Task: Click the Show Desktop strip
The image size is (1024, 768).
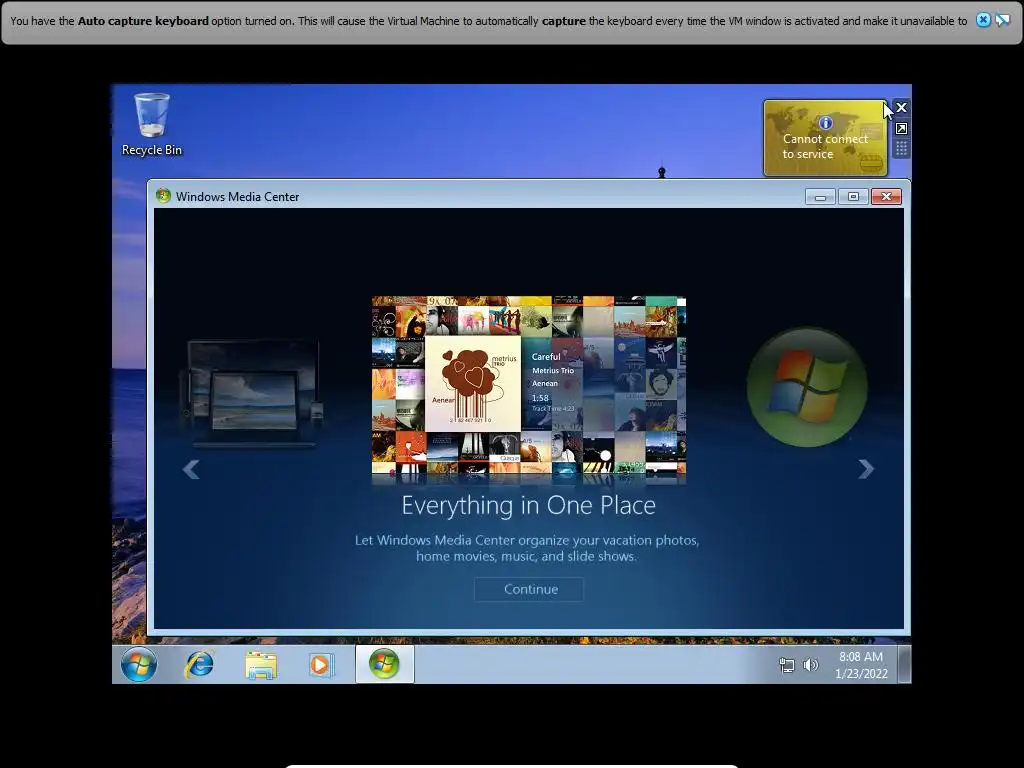Action: [904, 665]
